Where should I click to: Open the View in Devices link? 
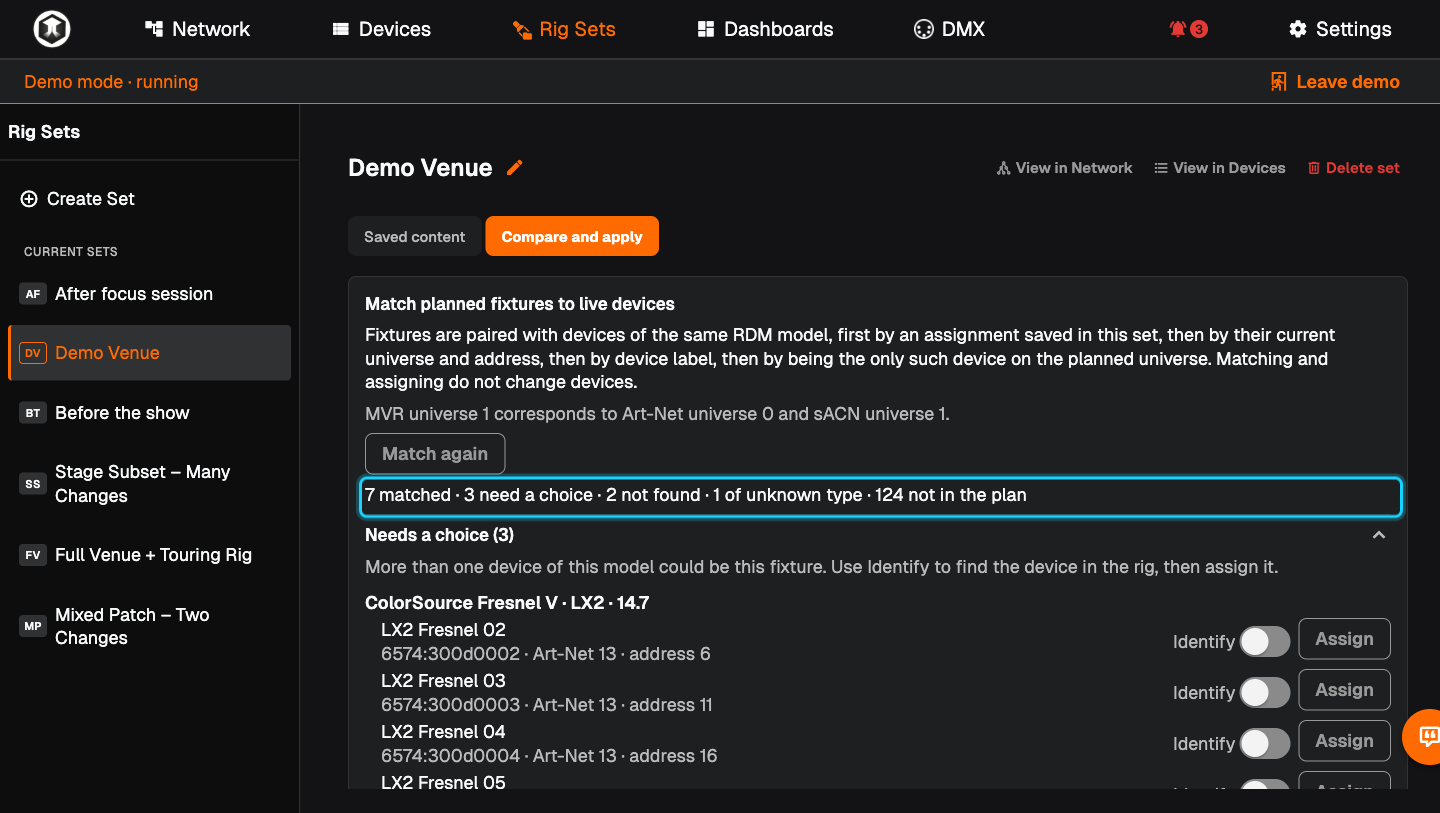tap(1220, 168)
